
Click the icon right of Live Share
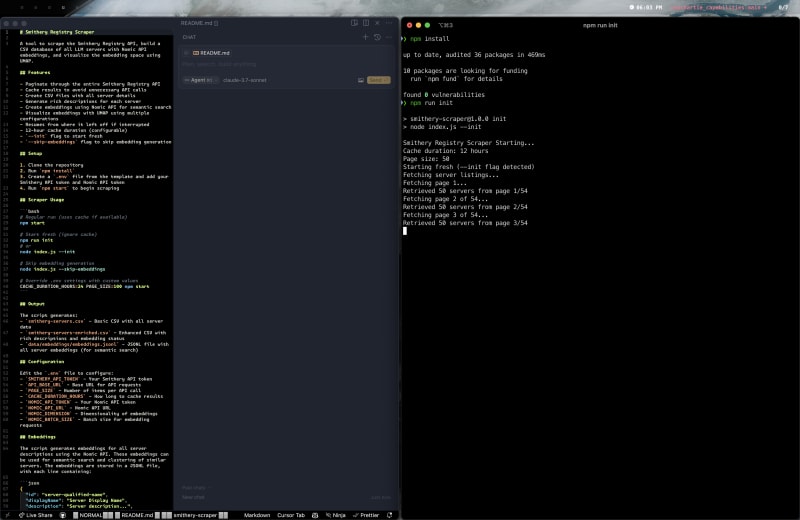[63, 515]
